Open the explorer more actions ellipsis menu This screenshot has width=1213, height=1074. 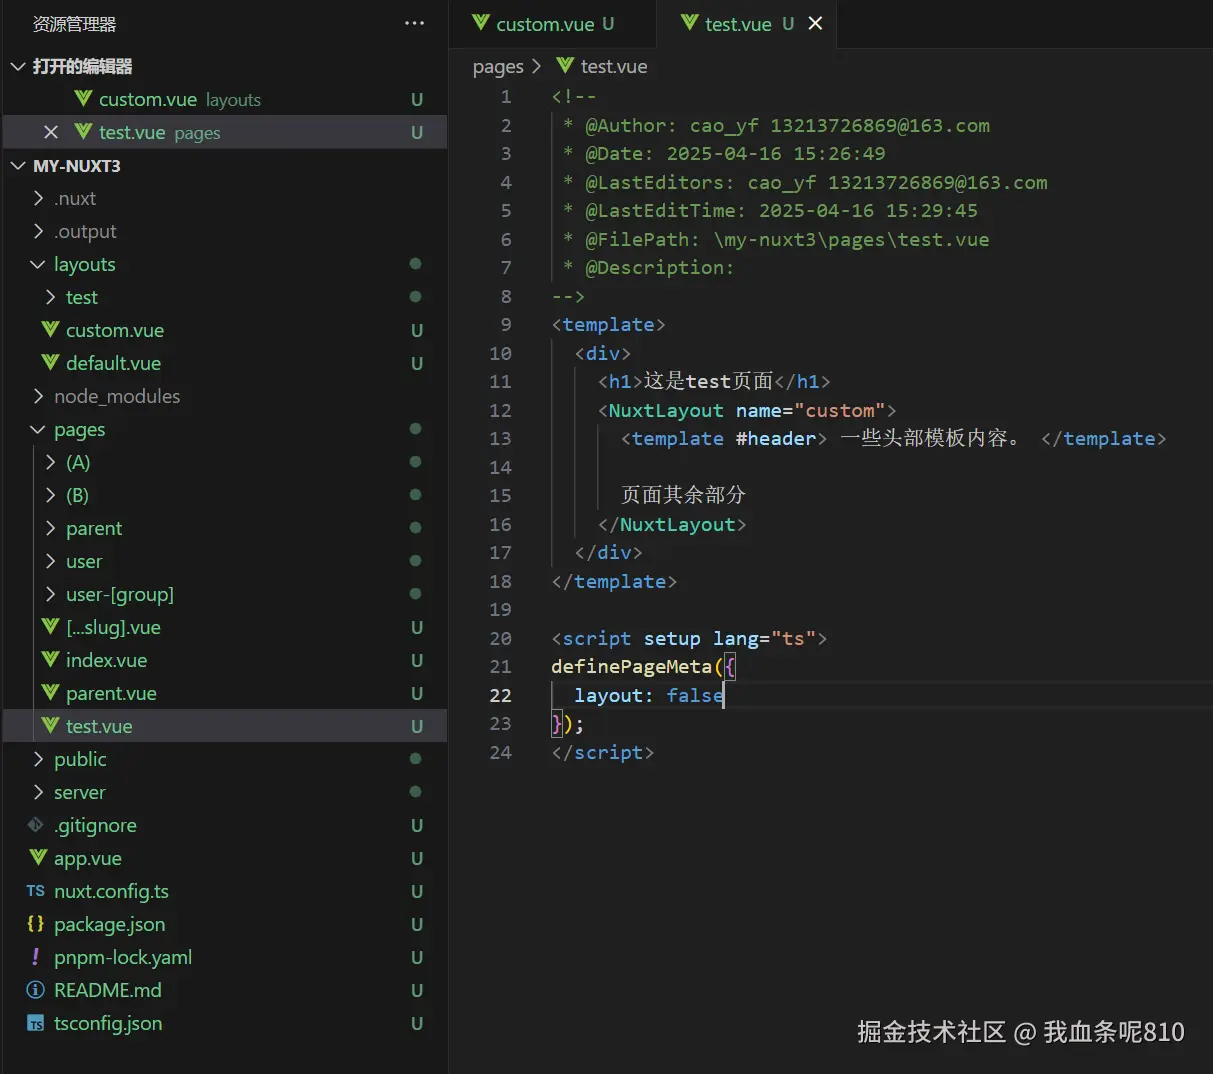click(414, 23)
